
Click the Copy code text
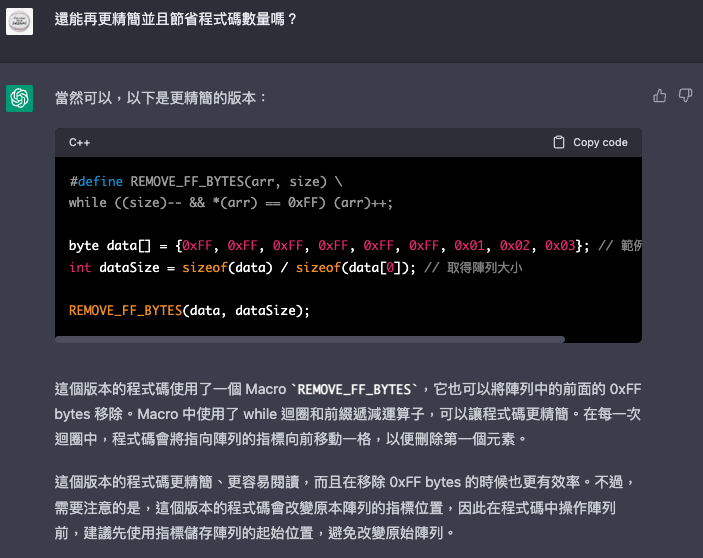600,142
